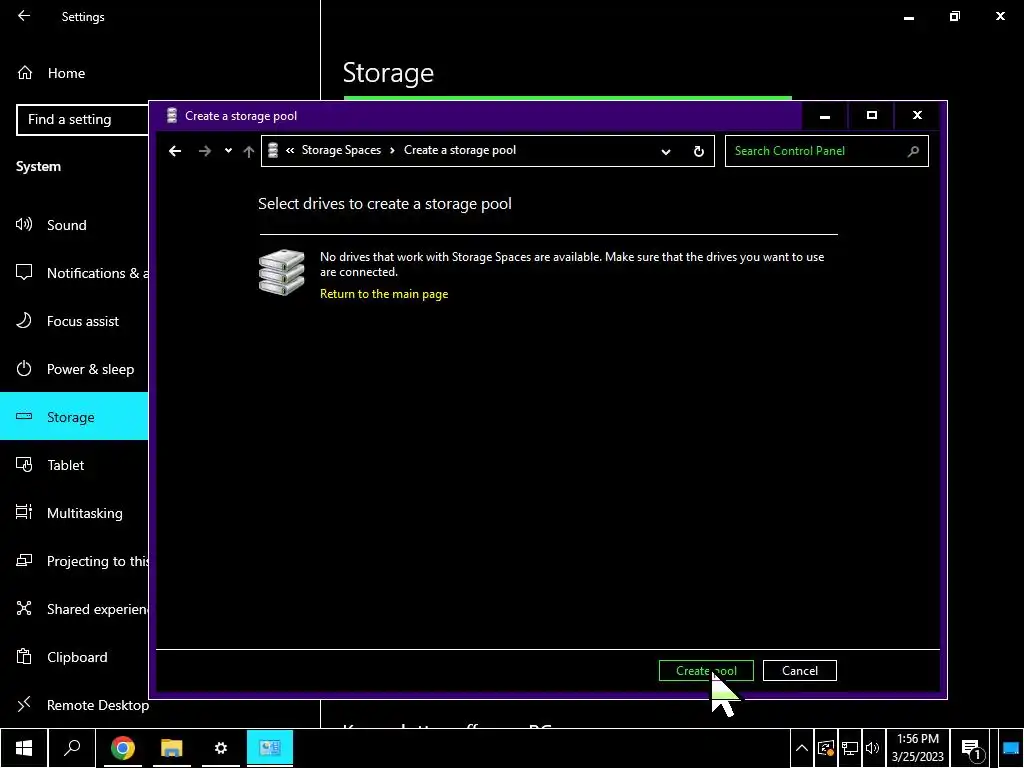Open taskbar search

[x=72, y=748]
